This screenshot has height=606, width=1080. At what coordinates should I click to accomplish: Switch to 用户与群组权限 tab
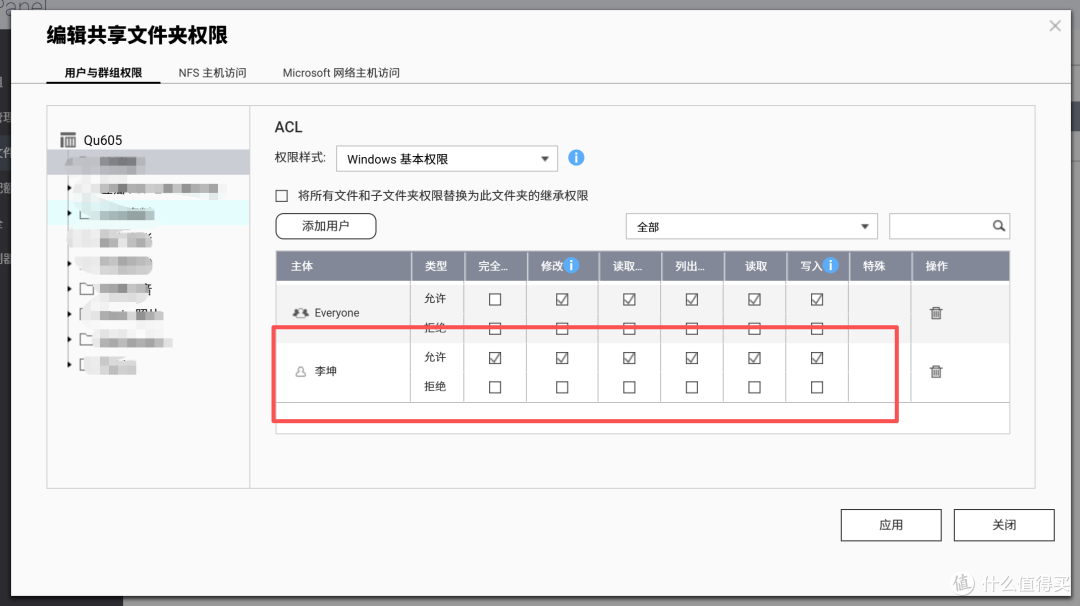[103, 72]
